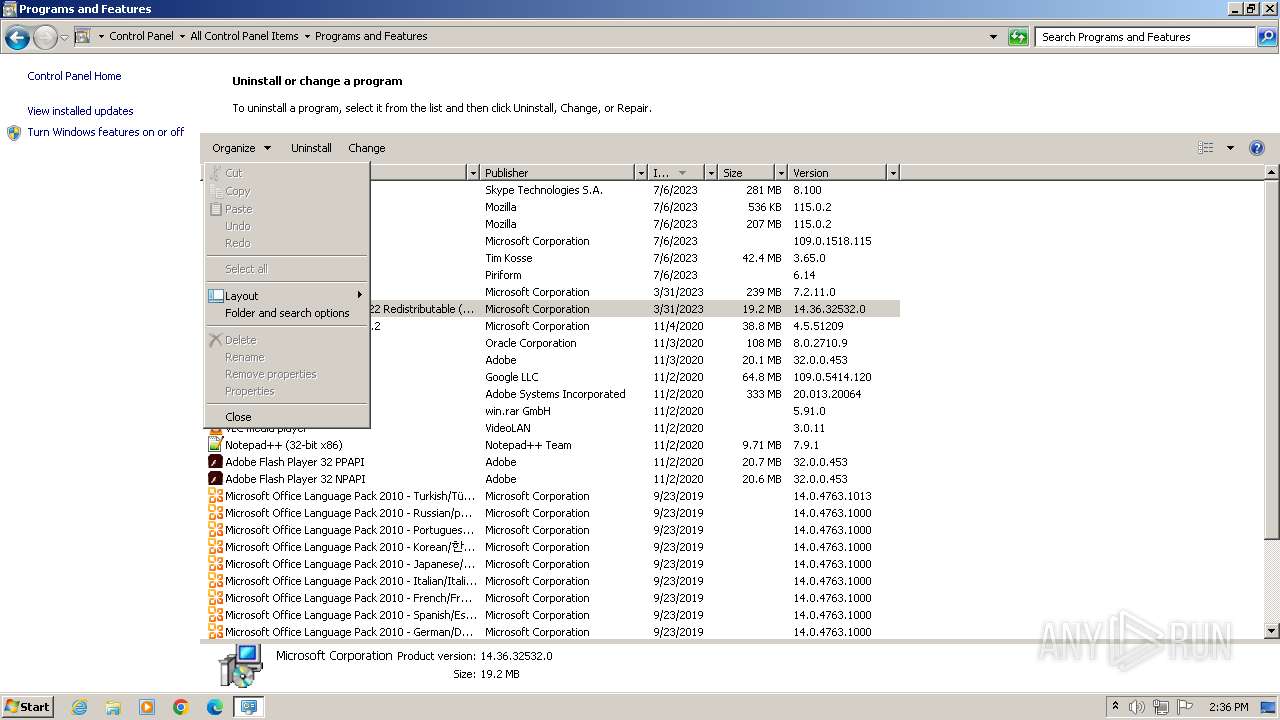Launch Google Chrome from the taskbar
This screenshot has width=1280, height=720.
pos(181,707)
